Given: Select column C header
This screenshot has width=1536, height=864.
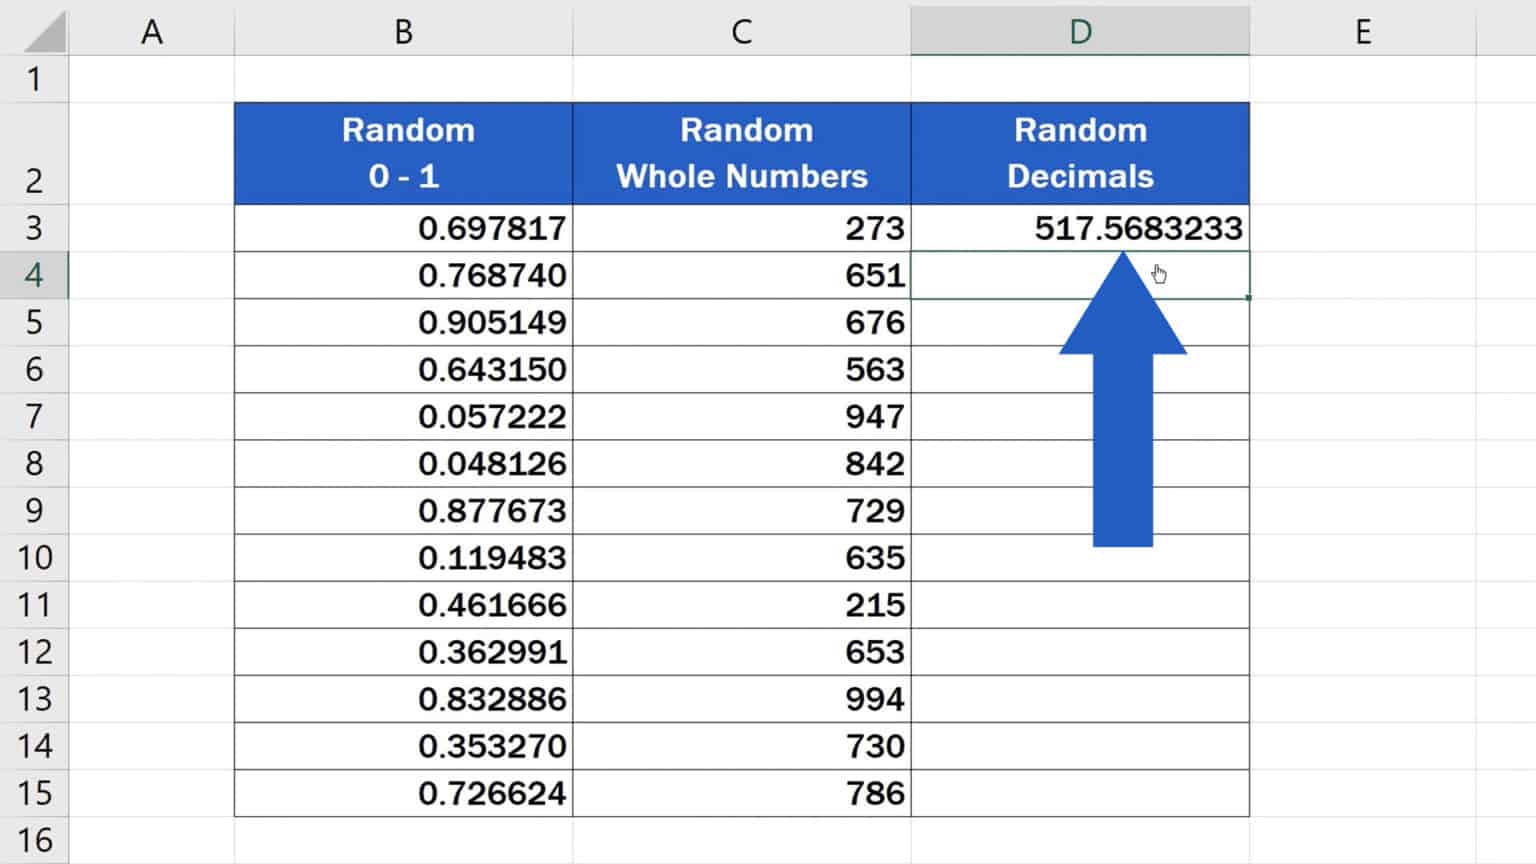Looking at the screenshot, I should [x=741, y=31].
